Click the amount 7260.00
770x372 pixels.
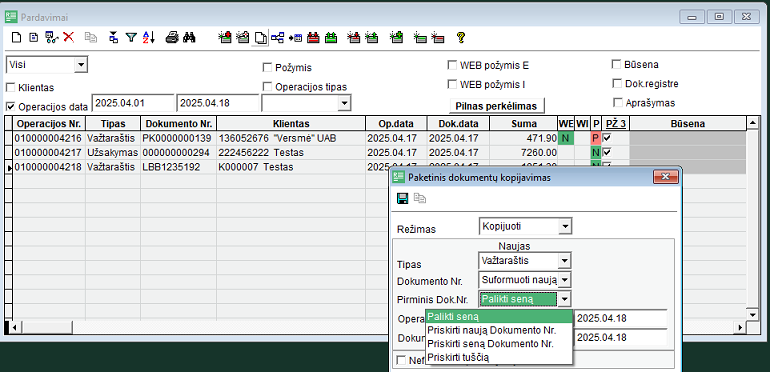(524, 153)
